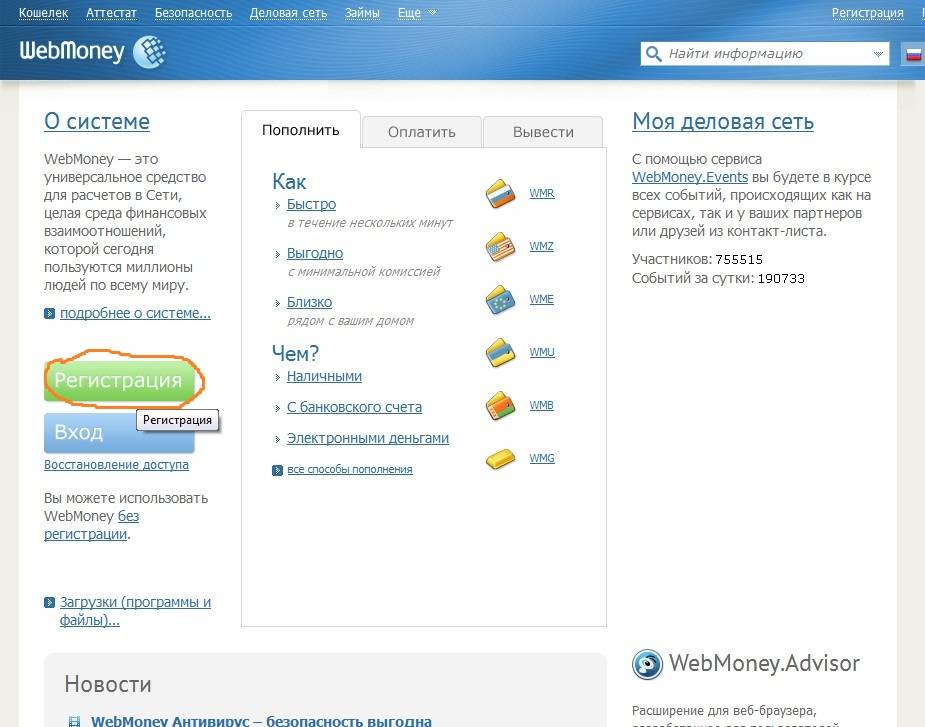Open 'все способы пополнения' link
Viewport: 925px width, 727px height.
point(350,470)
